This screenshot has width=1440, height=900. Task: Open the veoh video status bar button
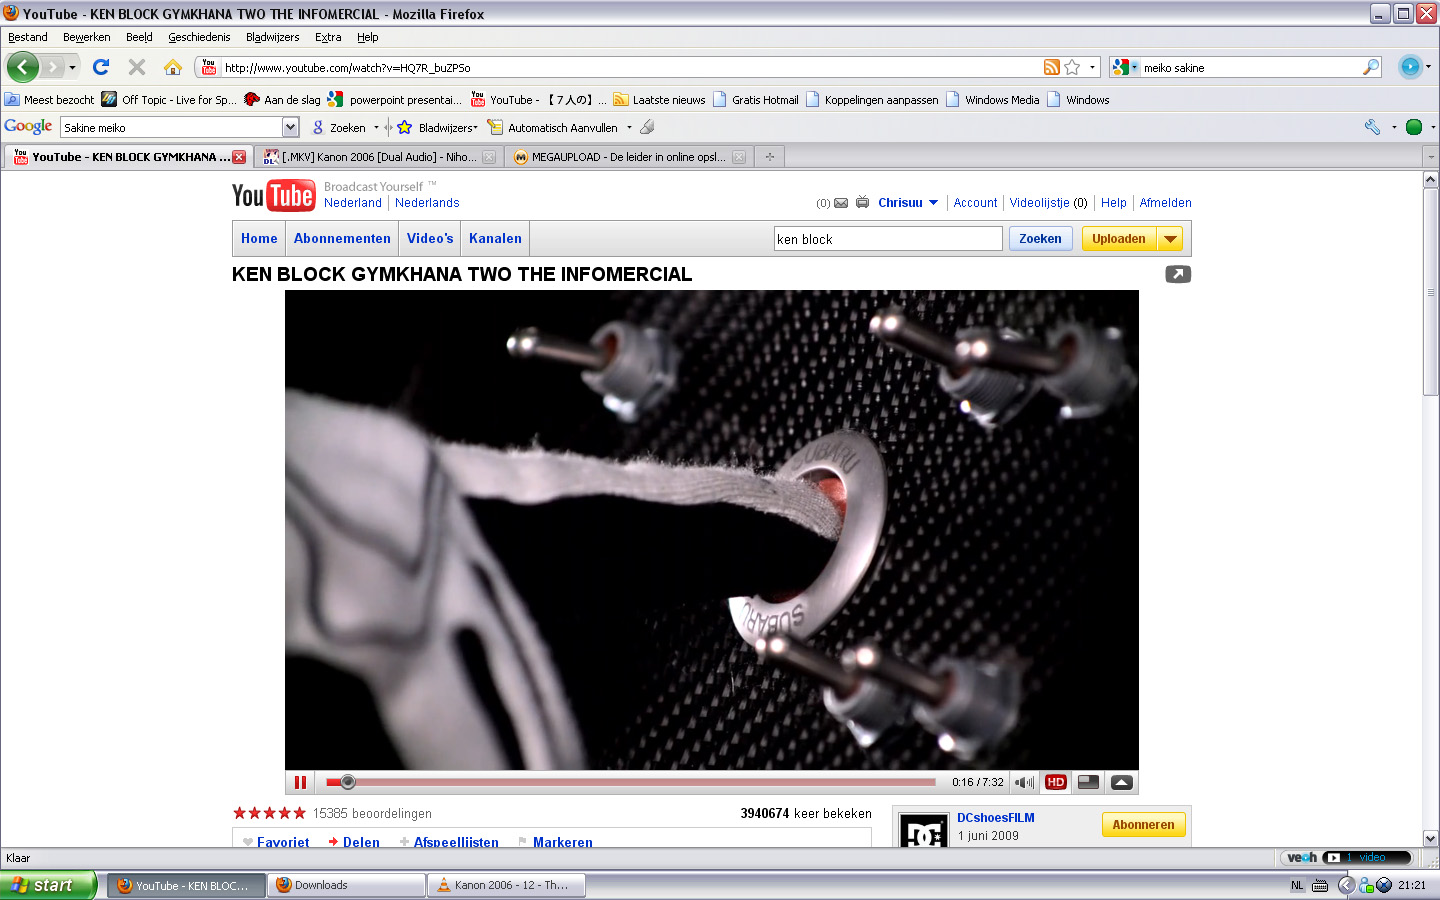click(1346, 857)
